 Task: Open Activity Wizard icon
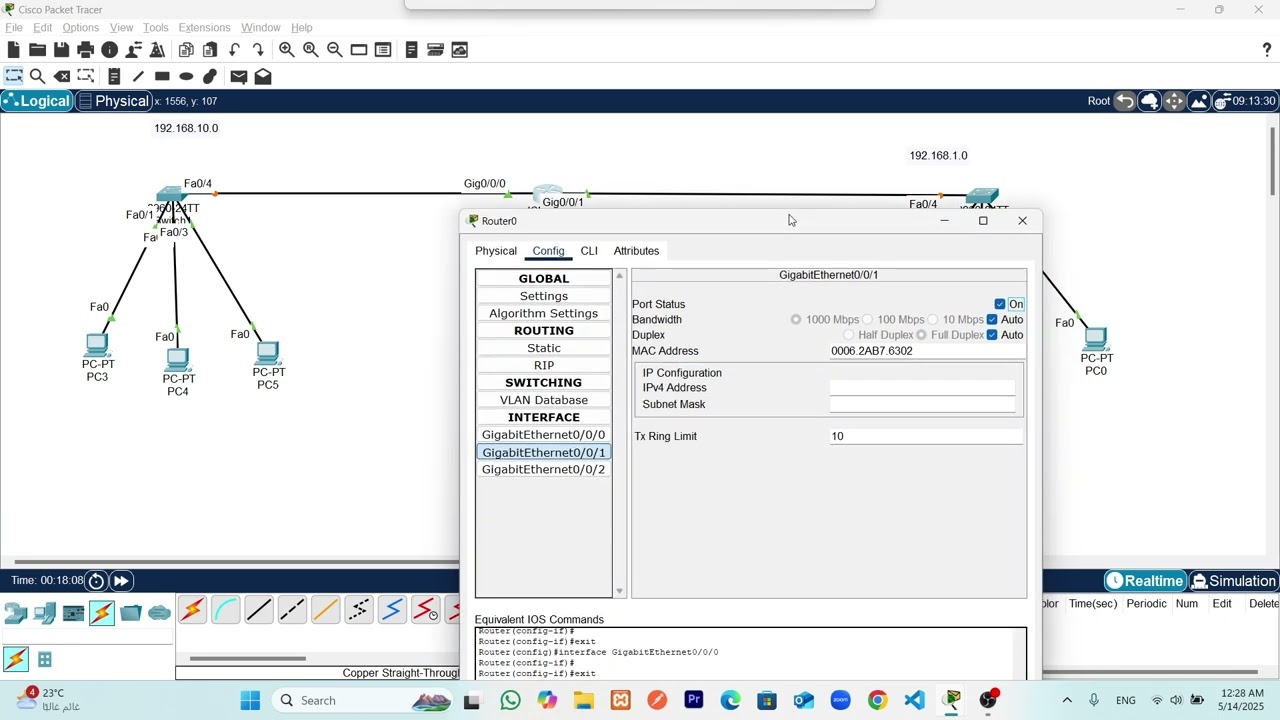point(157,49)
